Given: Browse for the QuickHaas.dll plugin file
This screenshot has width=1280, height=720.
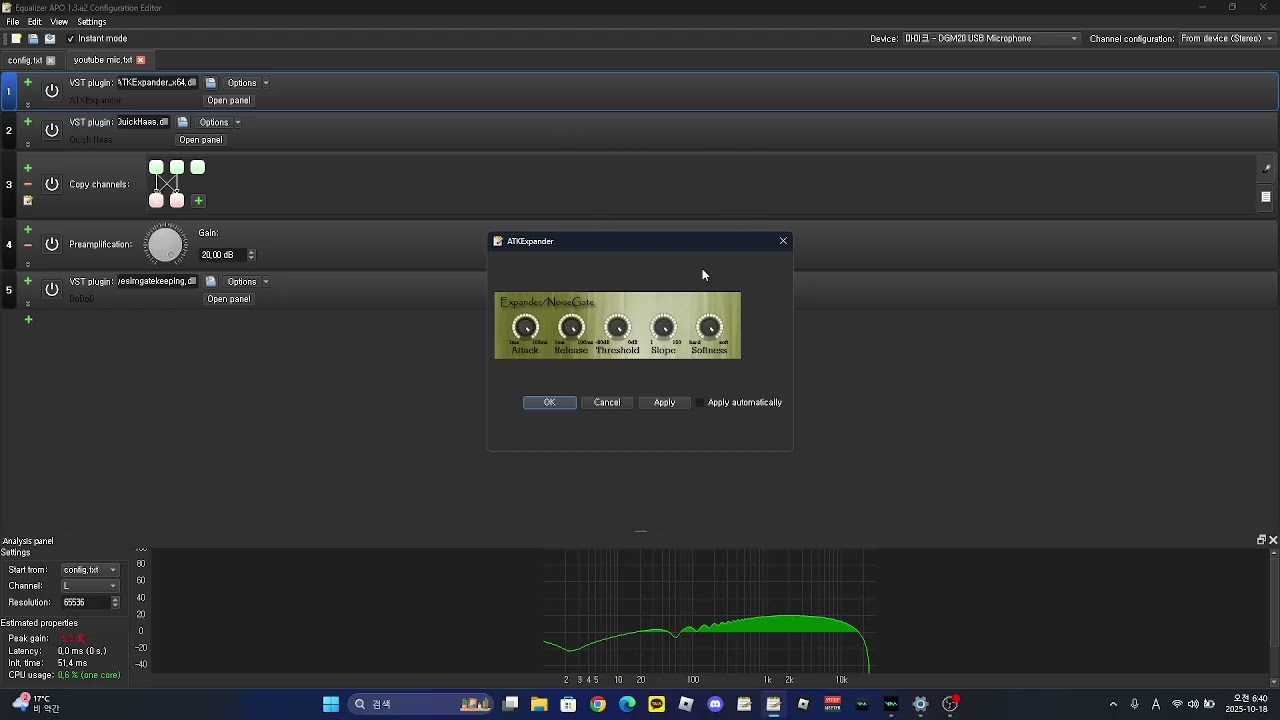Looking at the screenshot, I should pyautogui.click(x=182, y=122).
